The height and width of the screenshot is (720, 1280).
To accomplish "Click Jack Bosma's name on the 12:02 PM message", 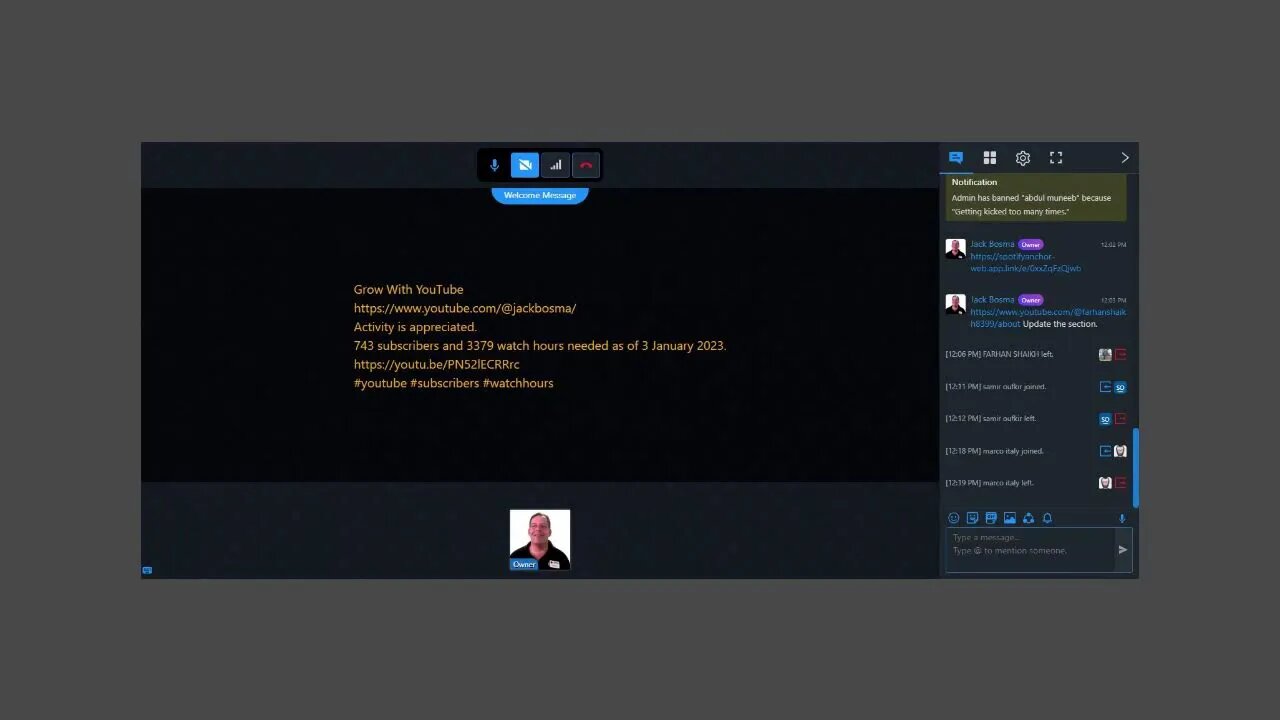I will (992, 244).
